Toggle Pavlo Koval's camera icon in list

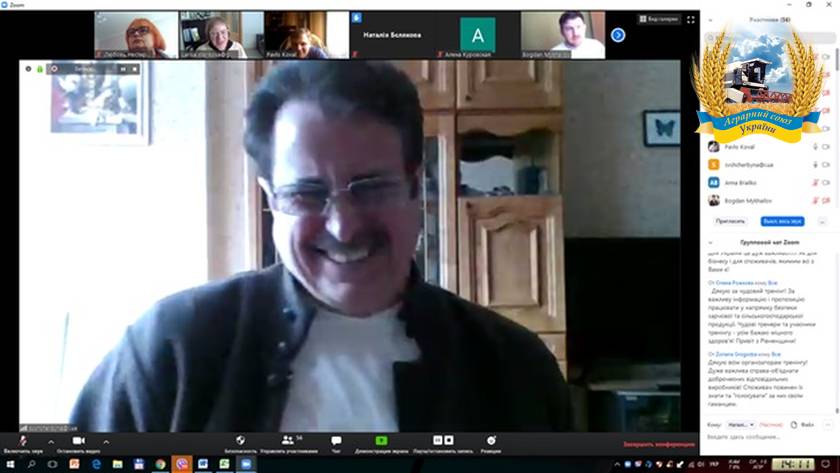coord(826,147)
